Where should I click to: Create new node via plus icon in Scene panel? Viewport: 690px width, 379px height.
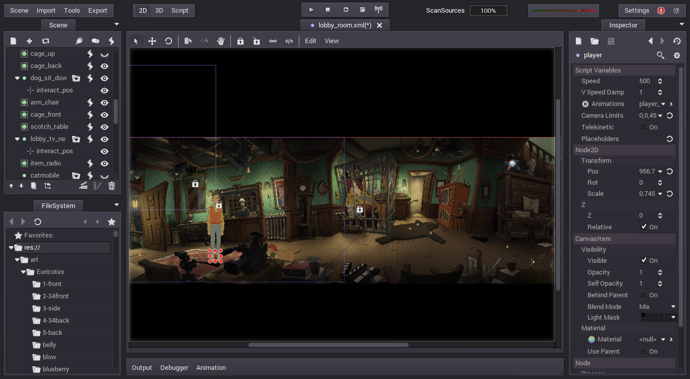pyautogui.click(x=29, y=41)
